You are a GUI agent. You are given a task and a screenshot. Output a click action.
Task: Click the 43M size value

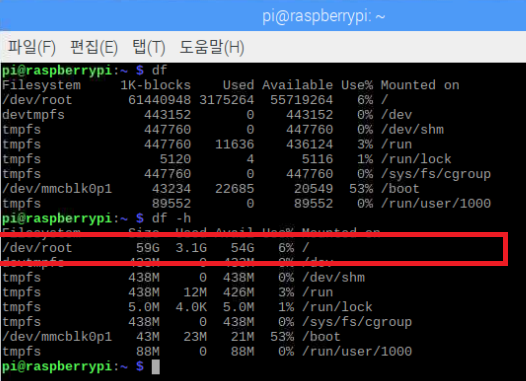[x=148, y=336]
